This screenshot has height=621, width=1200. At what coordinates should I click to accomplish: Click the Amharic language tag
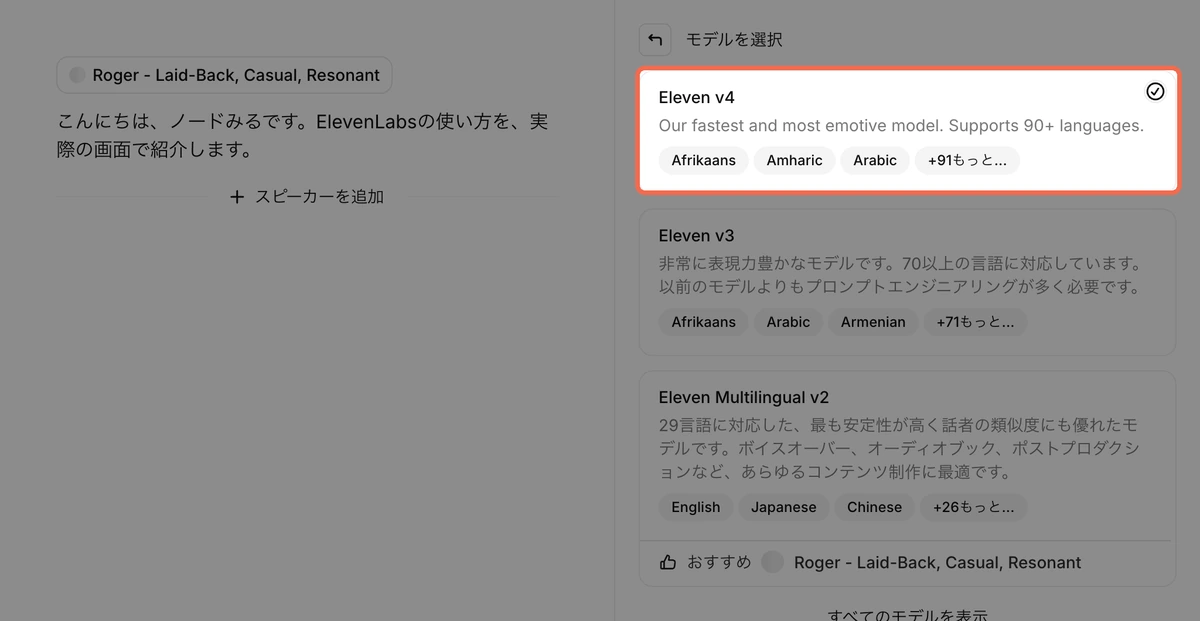pyautogui.click(x=794, y=160)
